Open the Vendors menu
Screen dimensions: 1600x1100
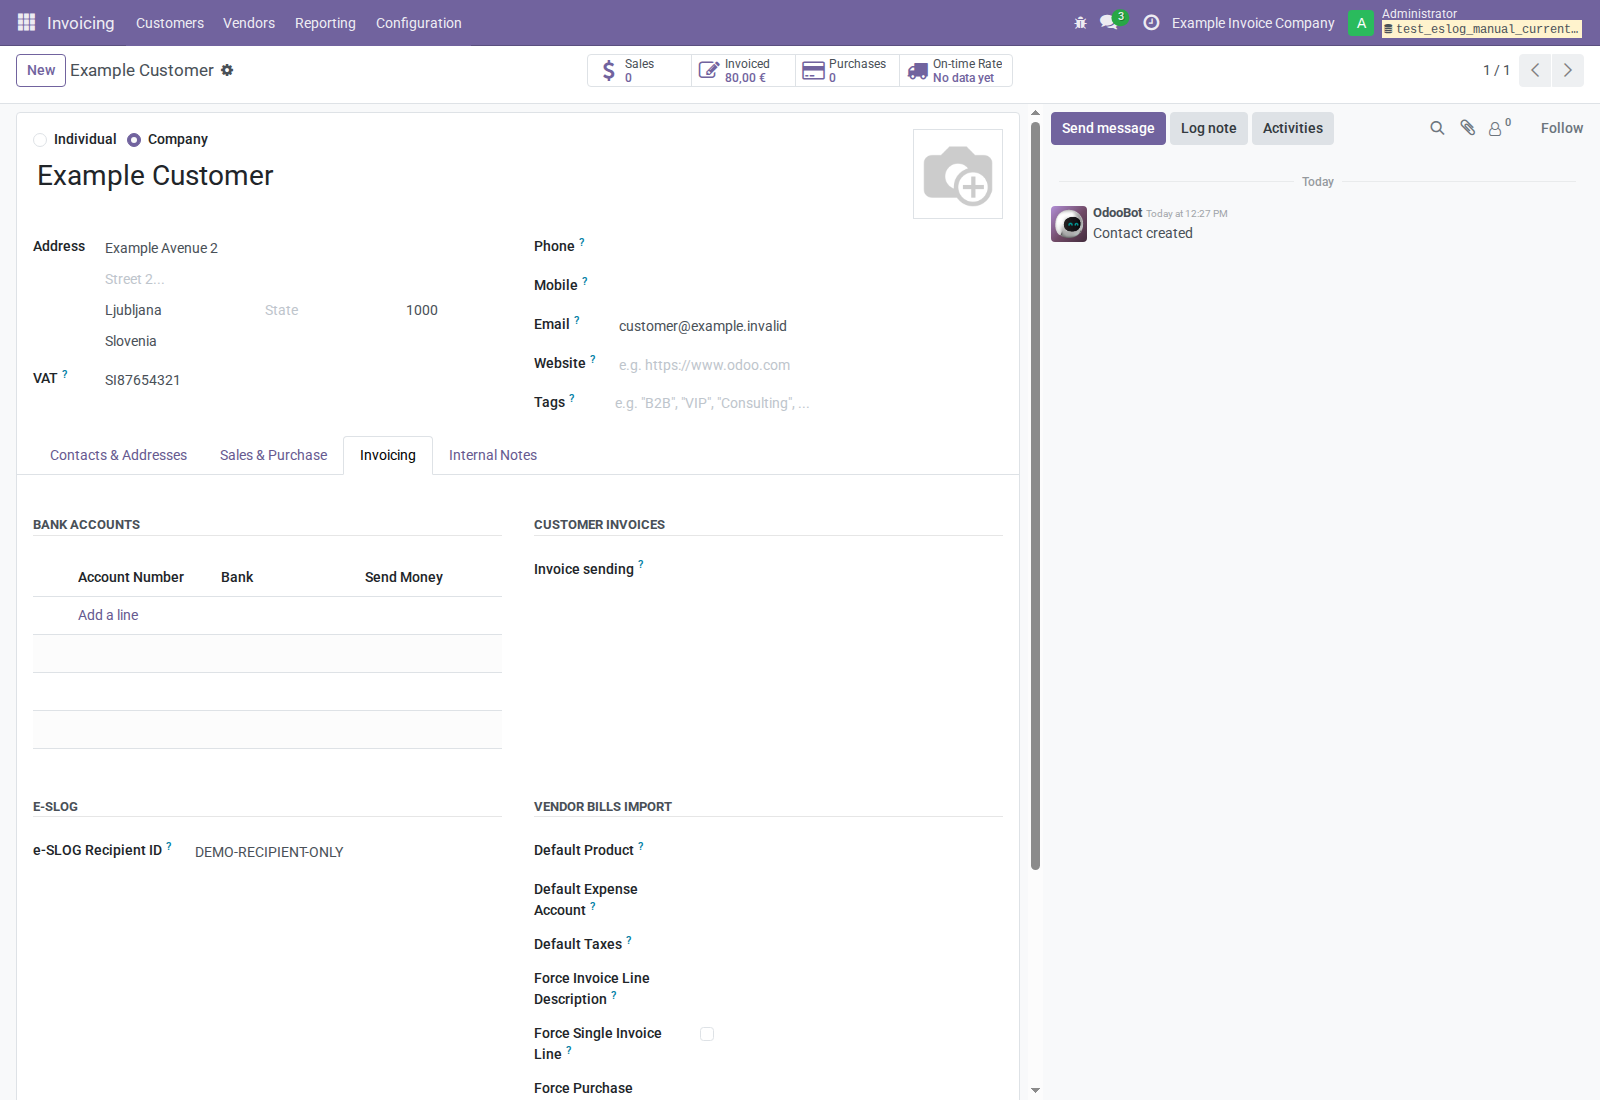[x=249, y=23]
